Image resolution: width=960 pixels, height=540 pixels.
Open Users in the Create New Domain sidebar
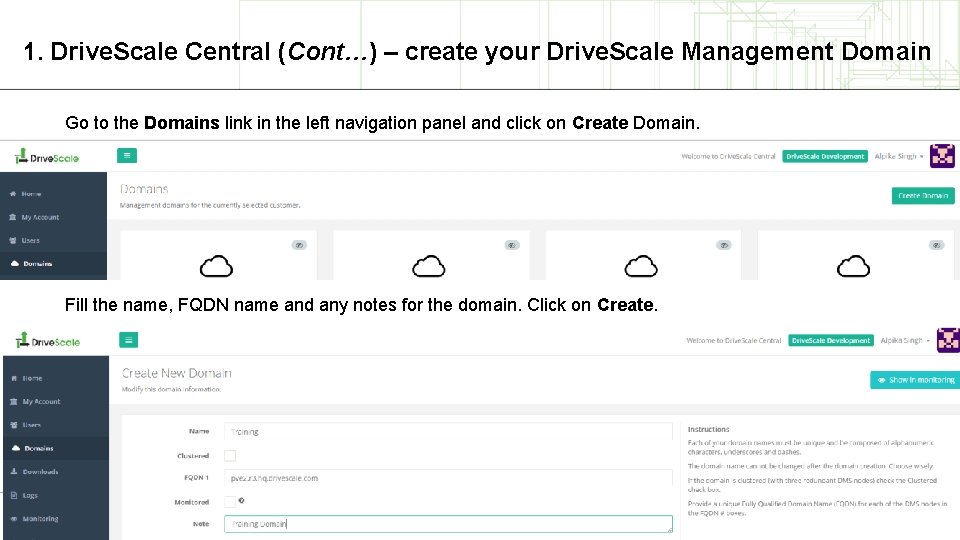coord(31,425)
